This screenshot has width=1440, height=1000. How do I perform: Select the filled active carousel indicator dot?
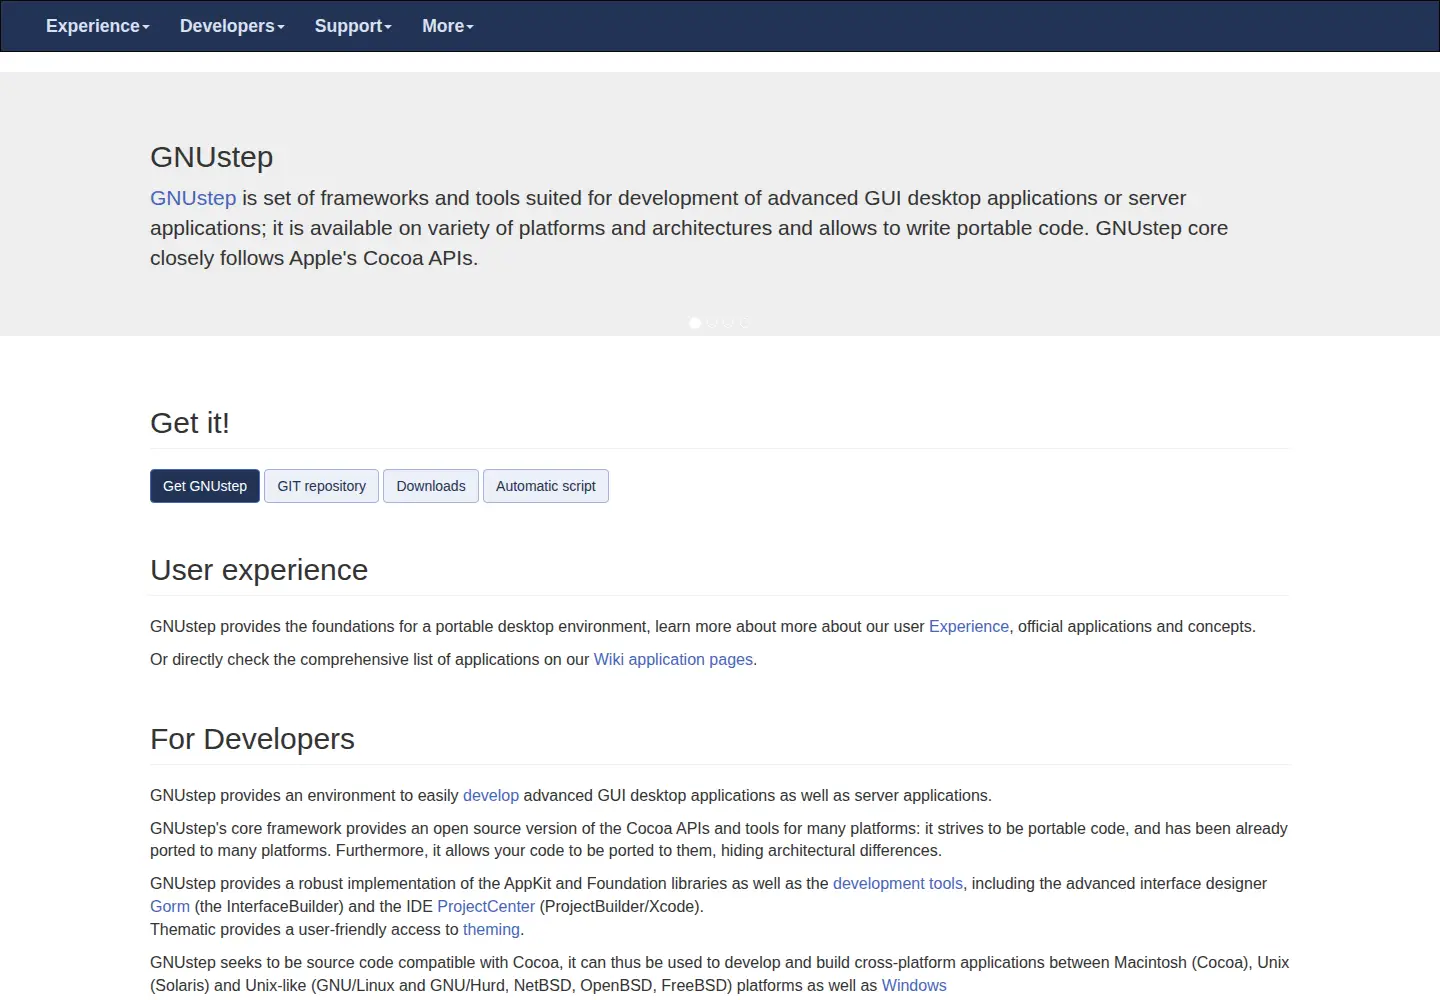[695, 323]
